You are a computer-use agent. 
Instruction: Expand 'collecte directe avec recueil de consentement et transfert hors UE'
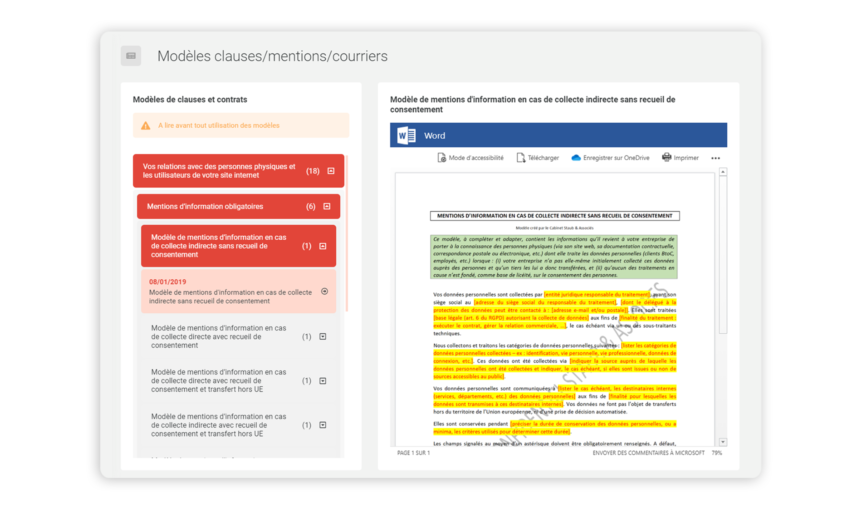(323, 381)
